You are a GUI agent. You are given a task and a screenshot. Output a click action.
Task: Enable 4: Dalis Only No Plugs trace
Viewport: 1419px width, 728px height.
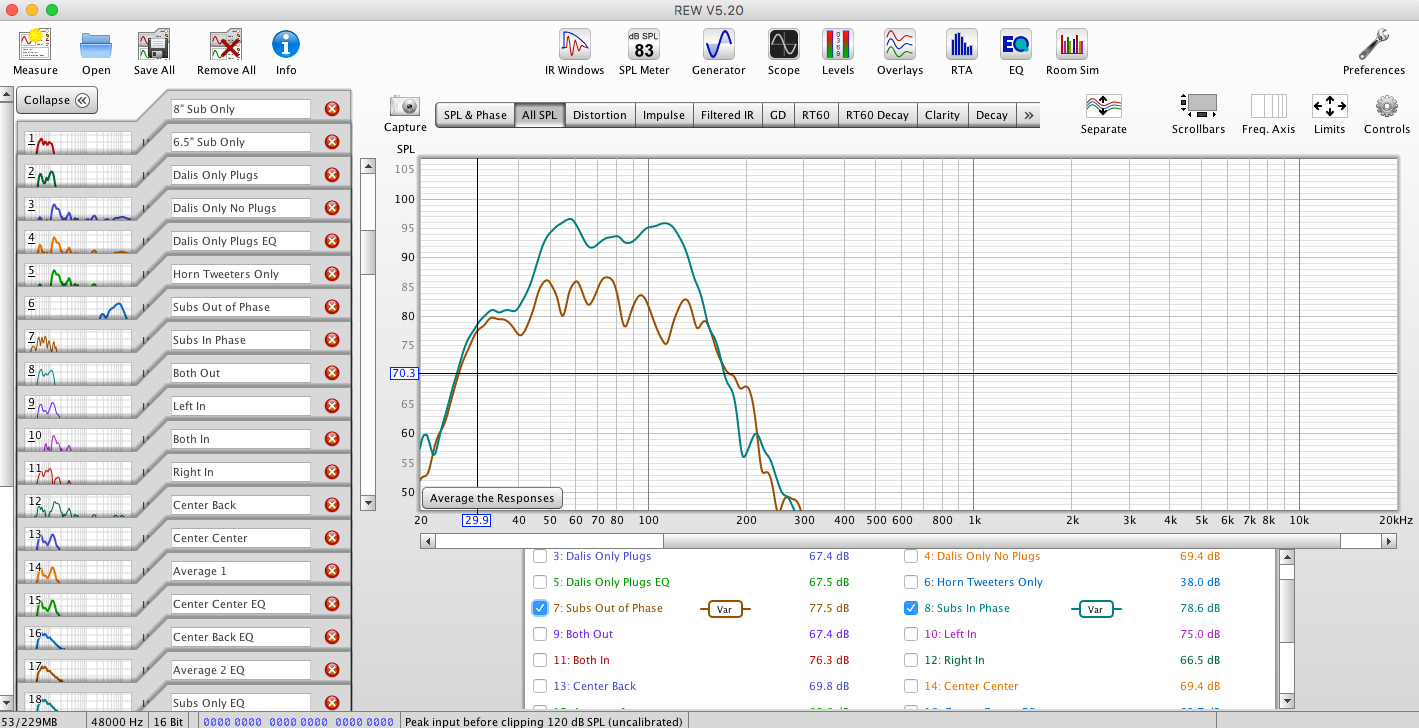(911, 556)
